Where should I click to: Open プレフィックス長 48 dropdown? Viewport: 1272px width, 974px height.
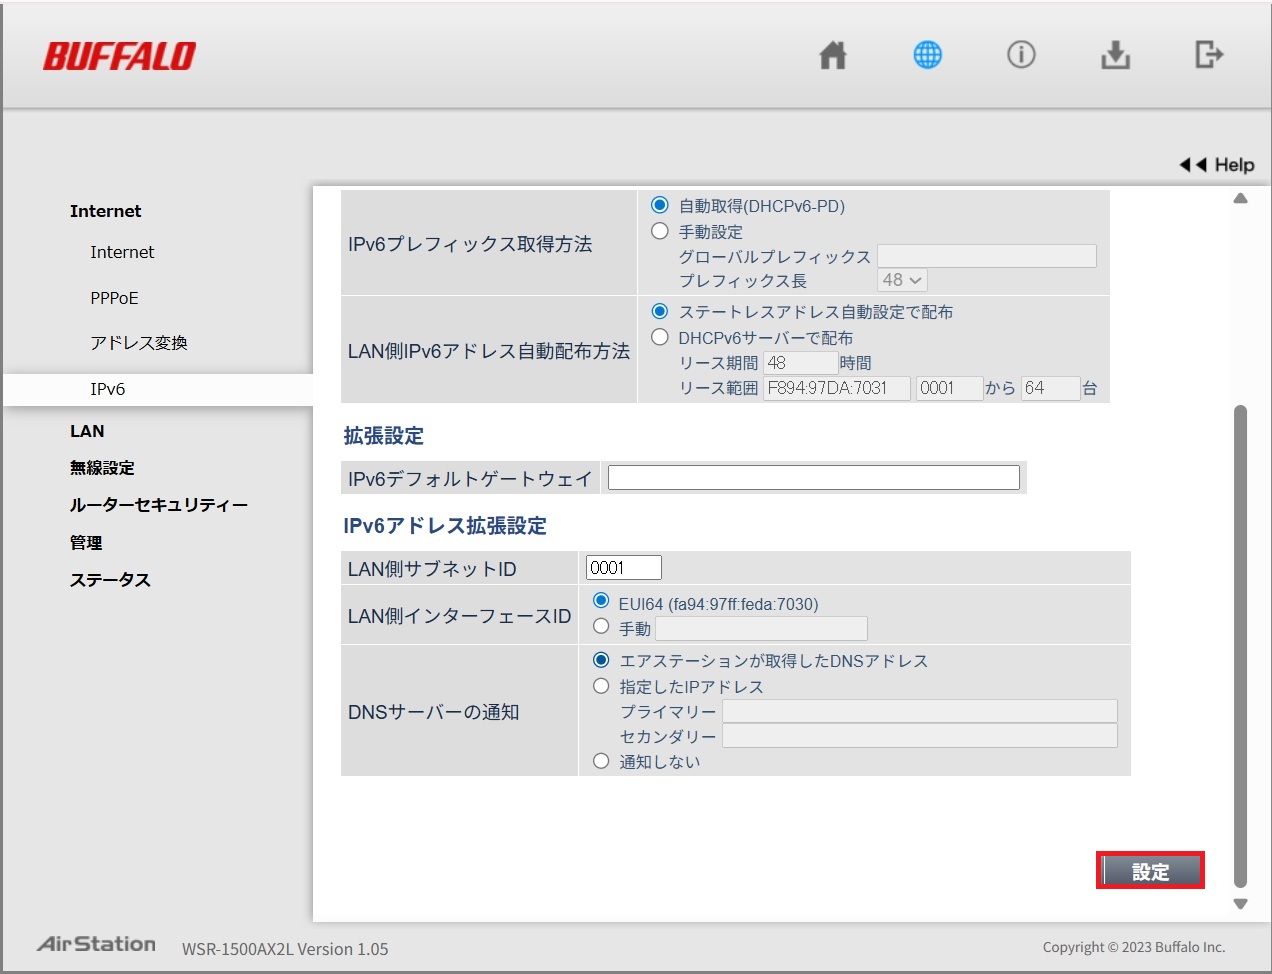pyautogui.click(x=902, y=280)
